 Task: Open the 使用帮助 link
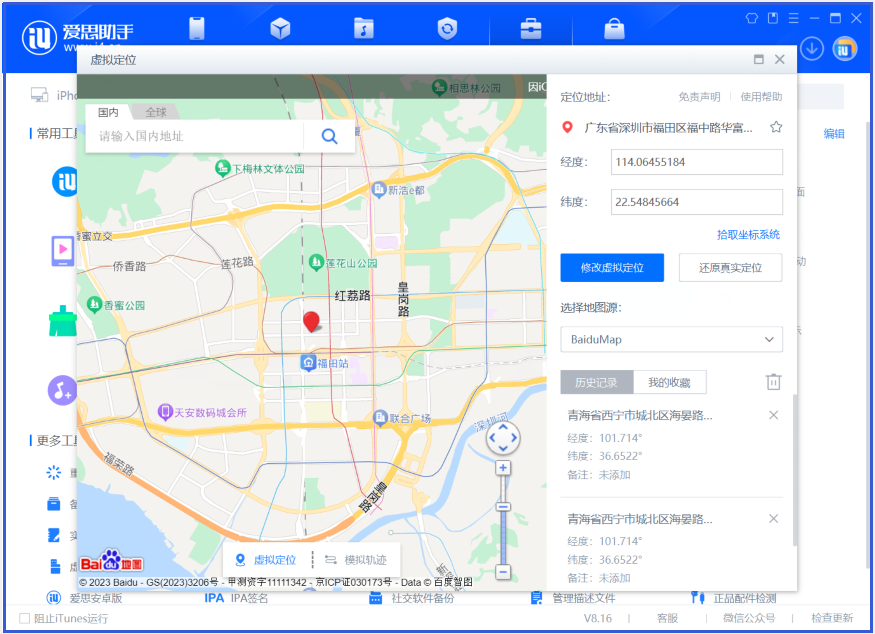pos(761,97)
